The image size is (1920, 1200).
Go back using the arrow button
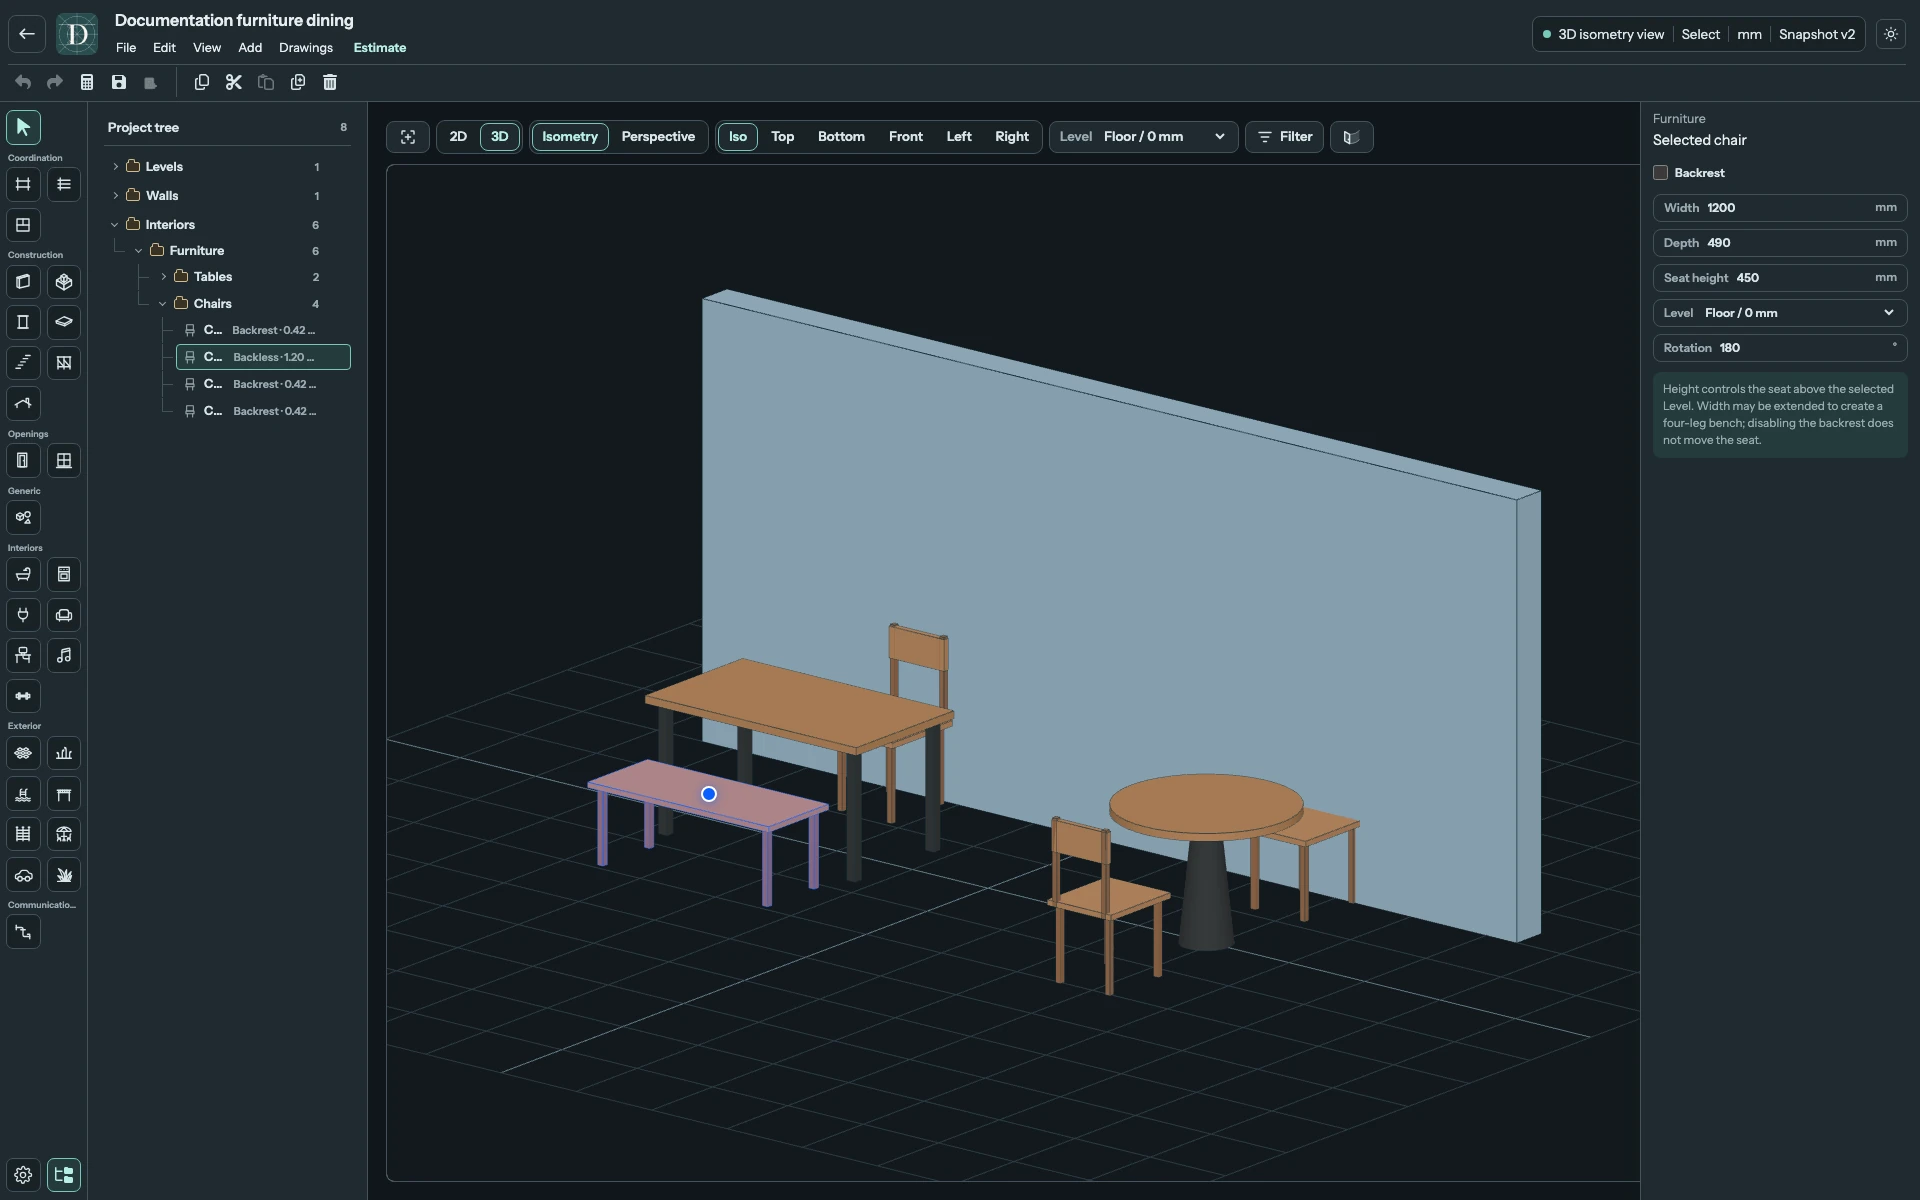coord(27,34)
